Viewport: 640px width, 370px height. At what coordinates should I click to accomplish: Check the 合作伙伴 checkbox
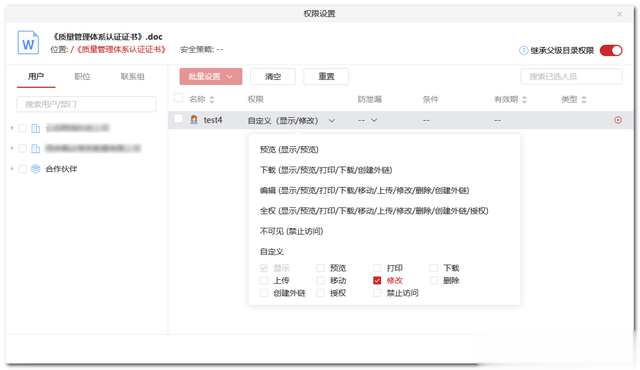(23, 168)
